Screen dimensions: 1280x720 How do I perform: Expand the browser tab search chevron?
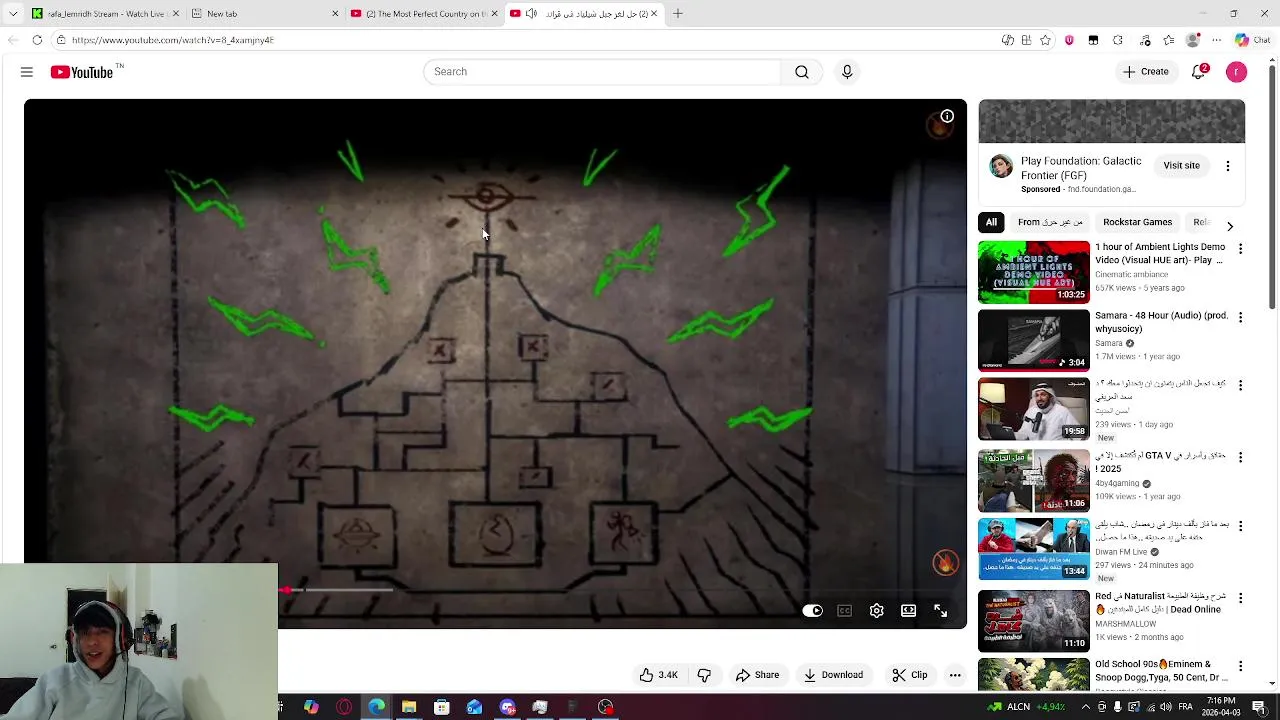click(13, 14)
